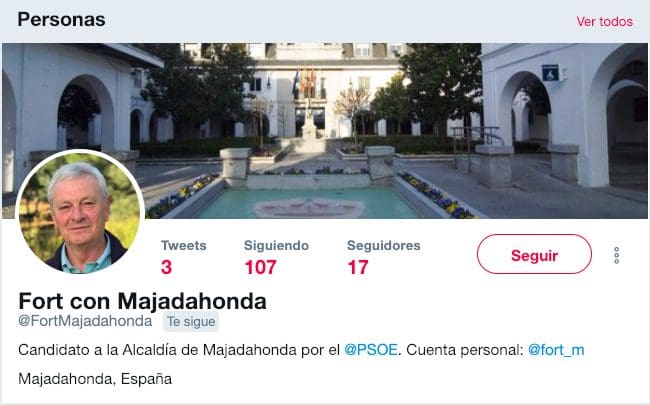Select the Fort con Majadahonda profile name

pos(142,301)
